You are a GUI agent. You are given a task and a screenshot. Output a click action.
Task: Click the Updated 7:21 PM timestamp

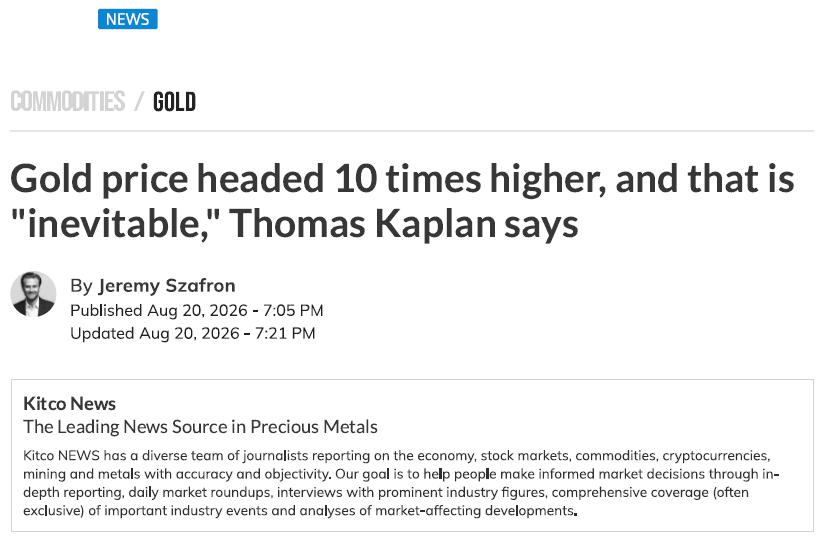192,333
